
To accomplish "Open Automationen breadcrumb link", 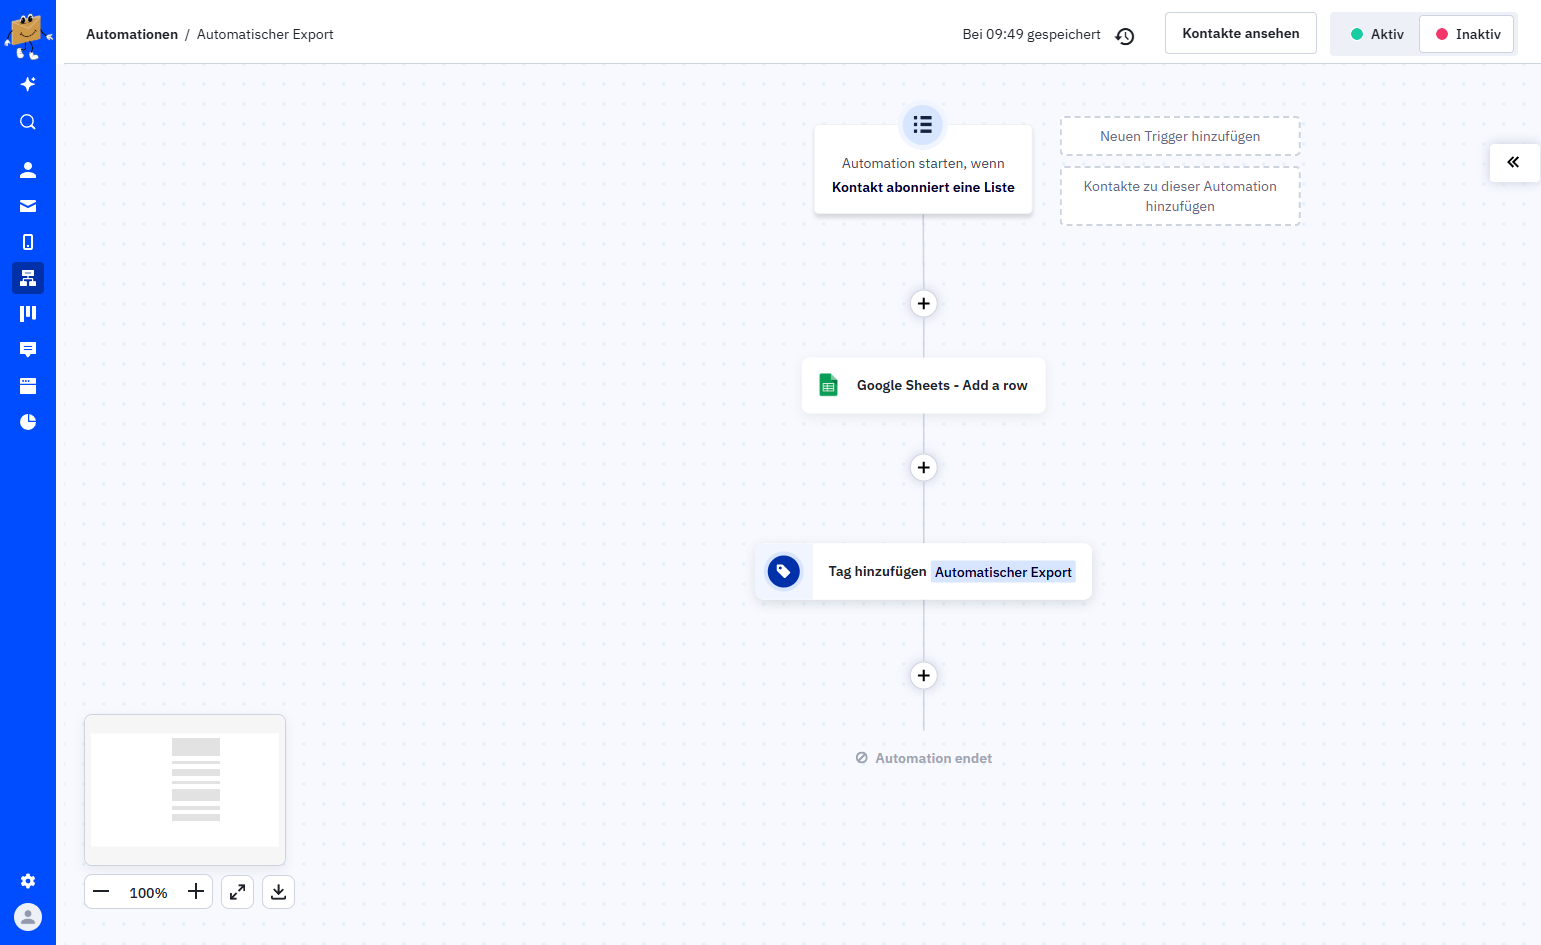I will [132, 34].
